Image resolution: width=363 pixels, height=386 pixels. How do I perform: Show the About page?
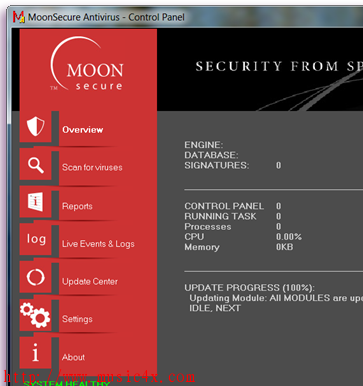click(73, 357)
